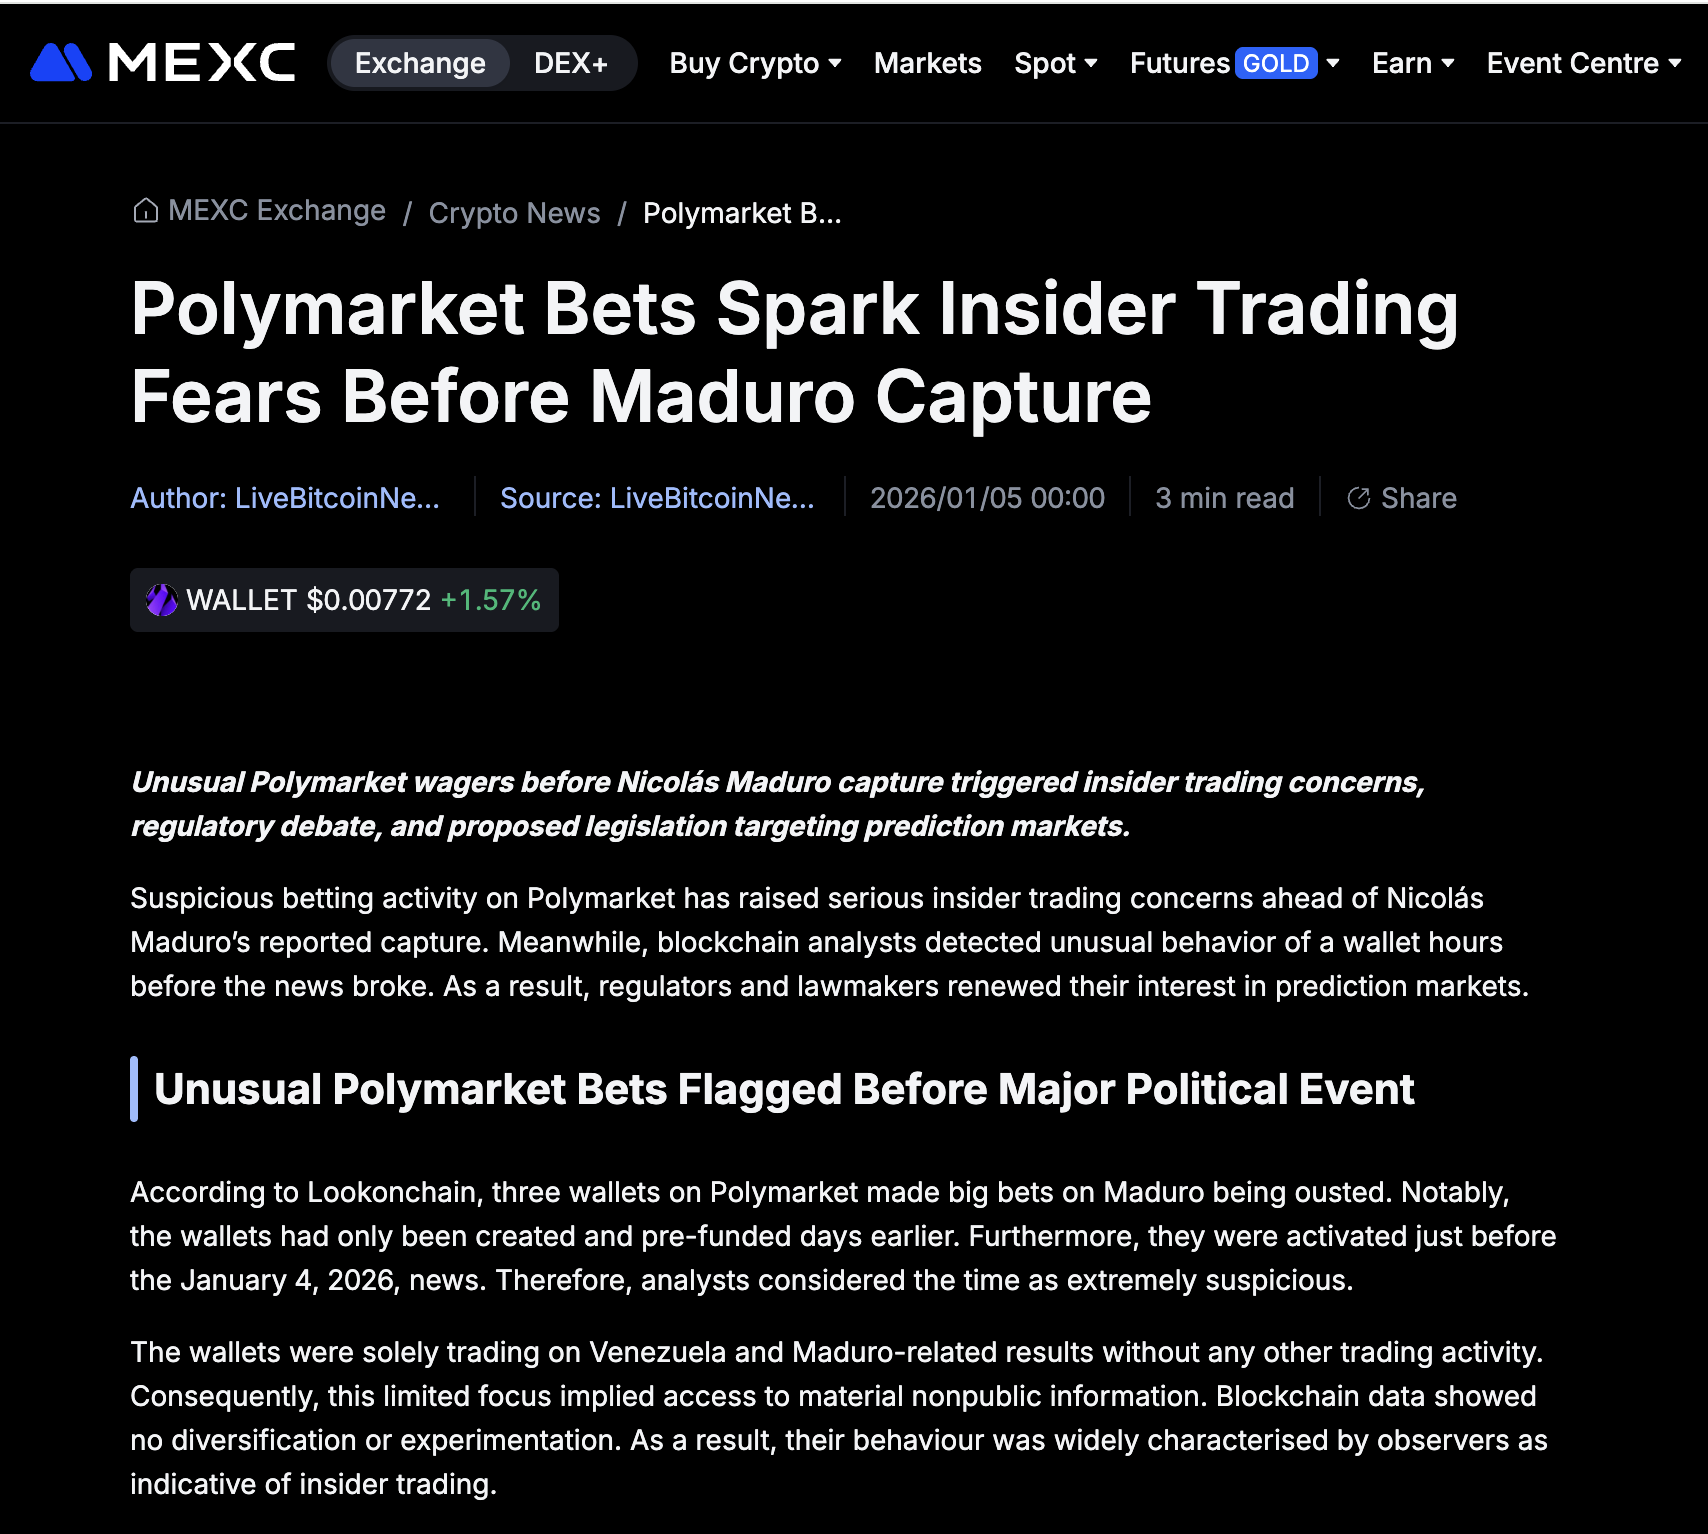Click the Share arrow icon
The width and height of the screenshot is (1708, 1534).
(1358, 498)
